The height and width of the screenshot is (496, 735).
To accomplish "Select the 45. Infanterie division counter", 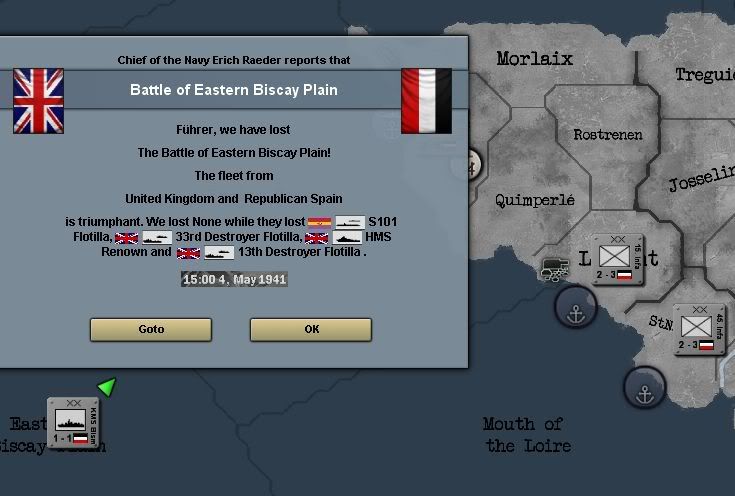I will point(699,329).
